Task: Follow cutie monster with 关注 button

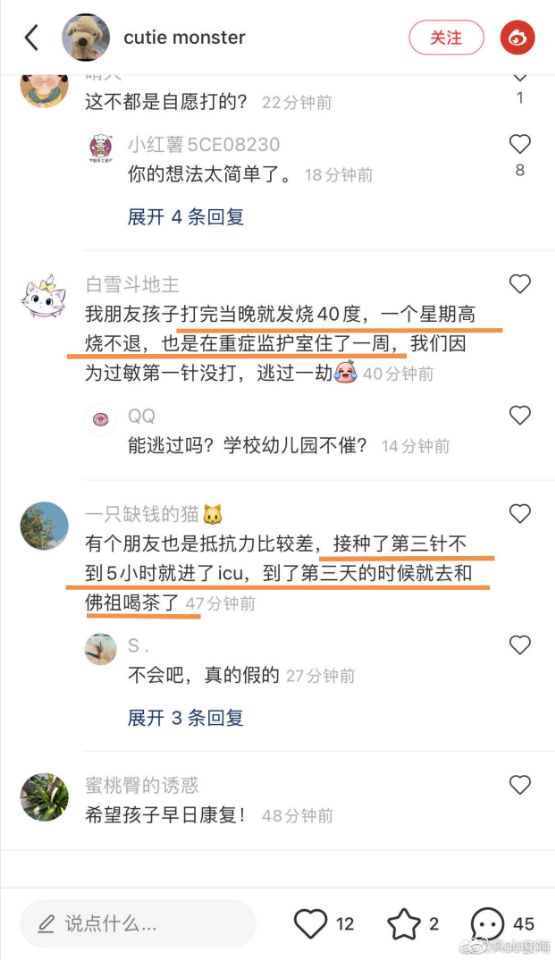Action: click(x=446, y=37)
